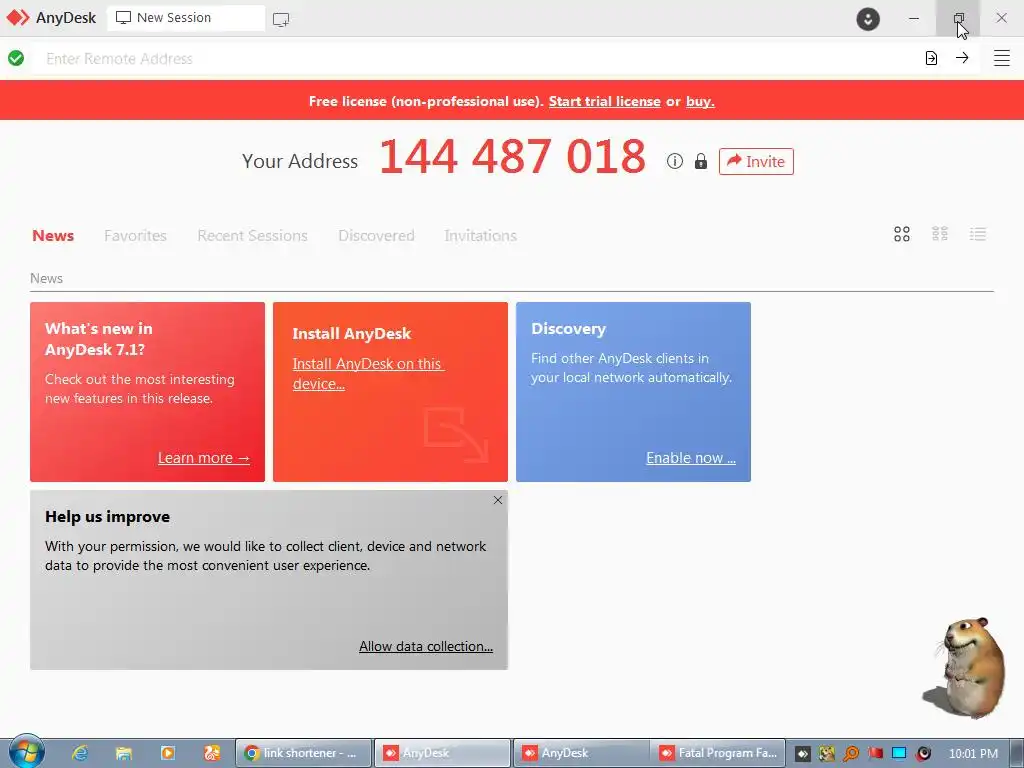Click the Invite button
The image size is (1024, 768).
[x=756, y=161]
